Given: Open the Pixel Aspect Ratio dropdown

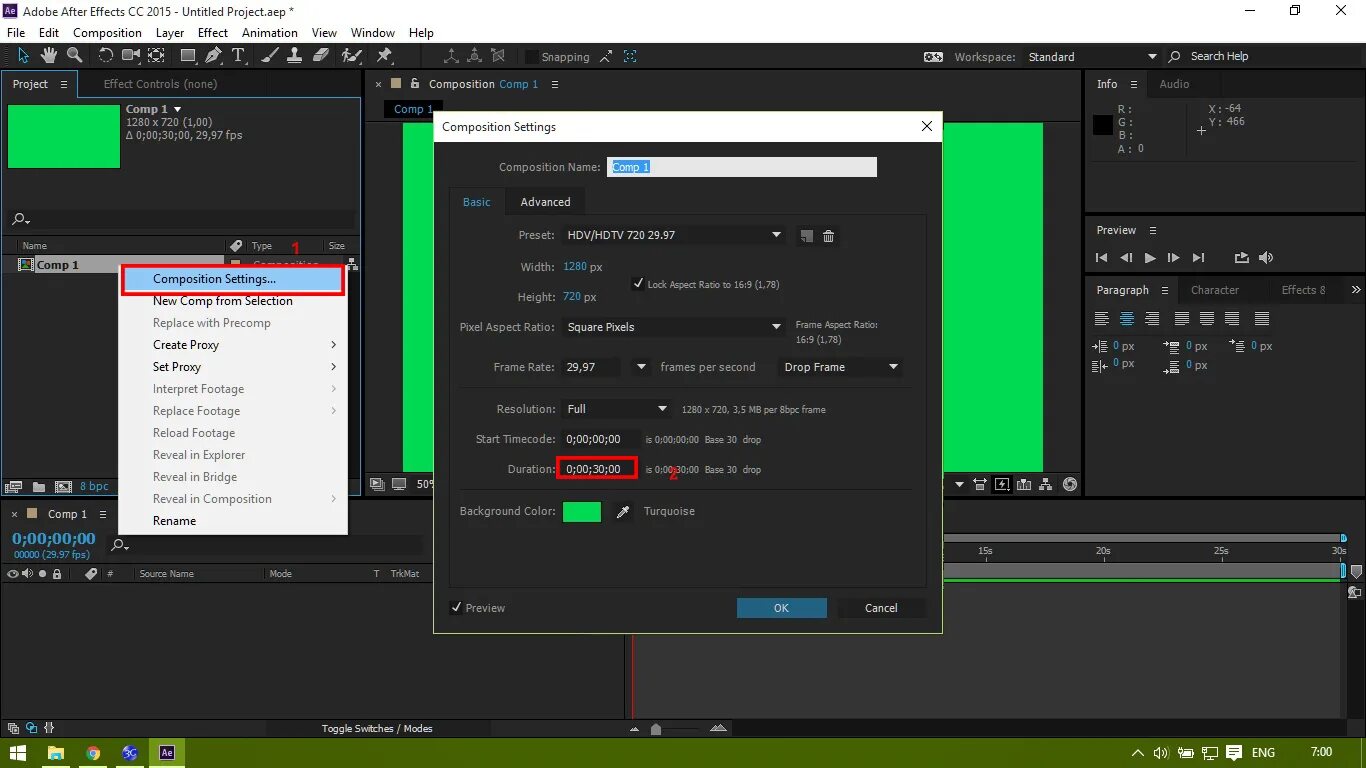Looking at the screenshot, I should pos(674,327).
